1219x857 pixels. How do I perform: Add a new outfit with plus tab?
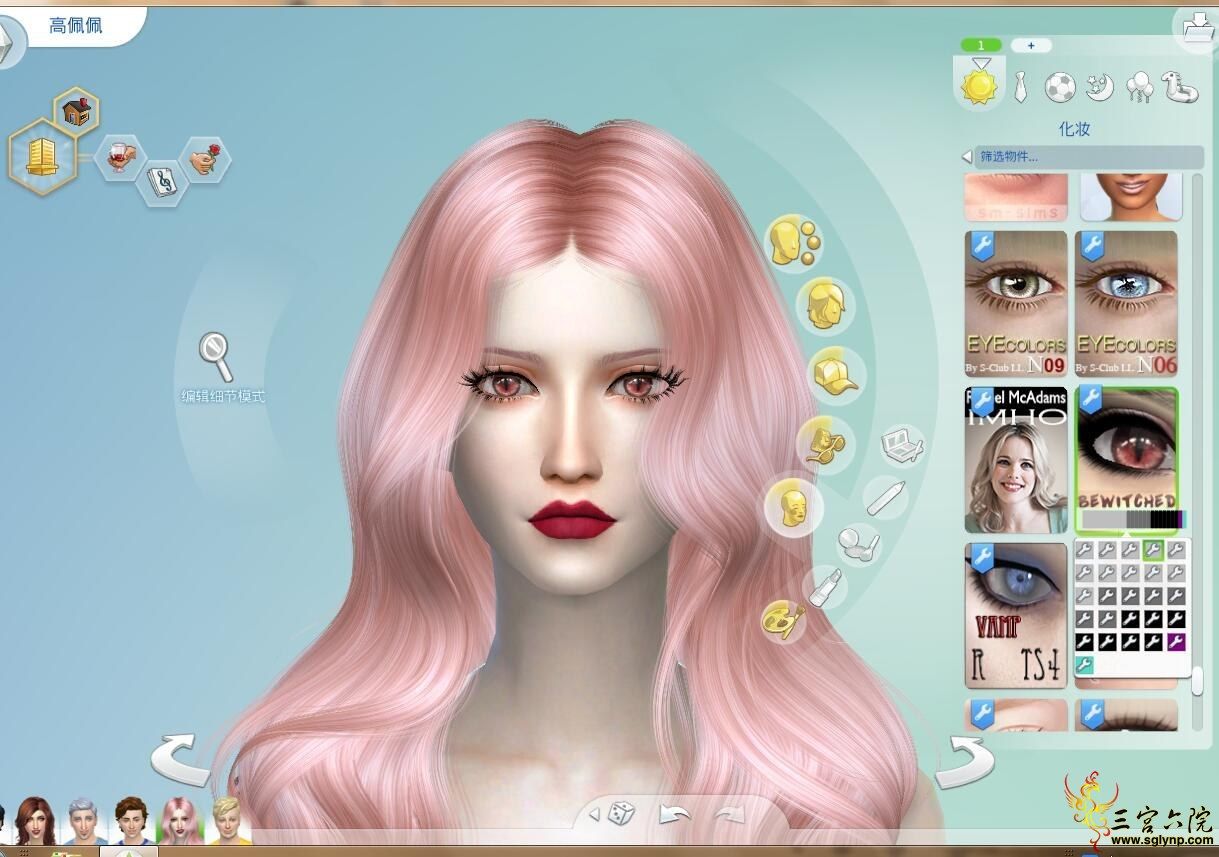(1031, 45)
